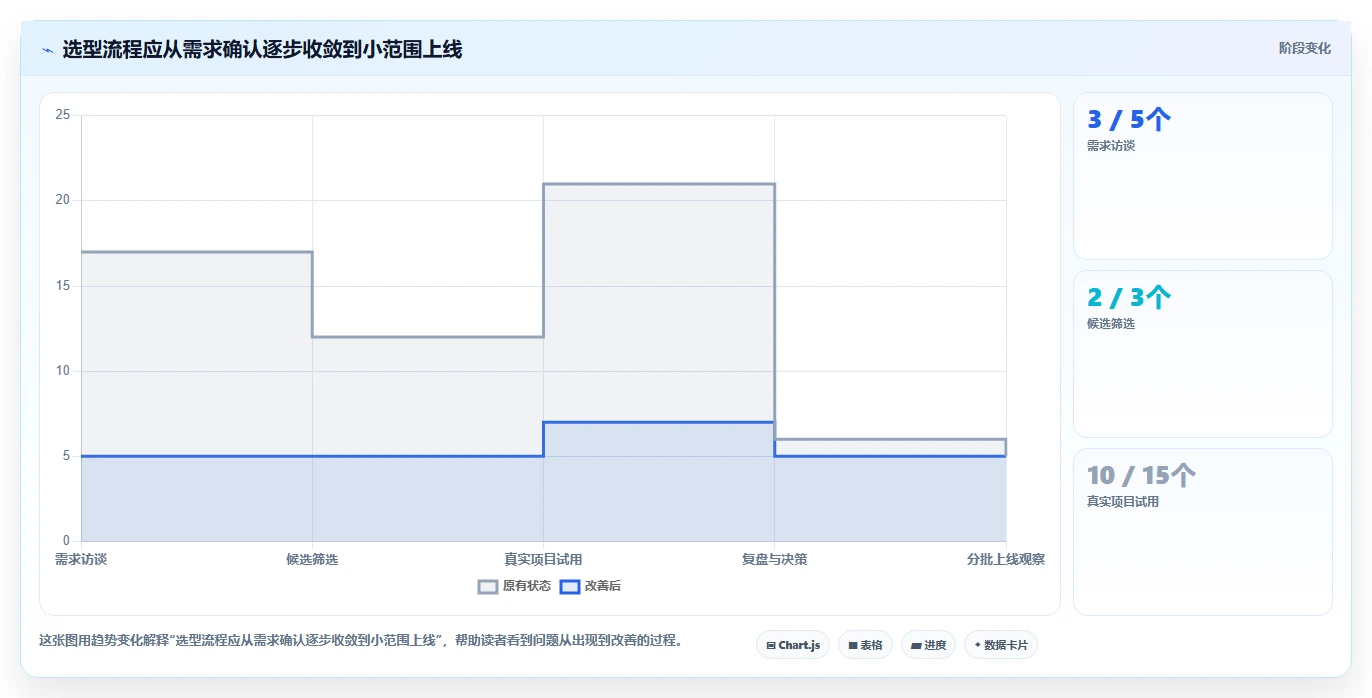Screen dimensions: 1372x698
Task: Click the Chart.js tag
Action: pyautogui.click(x=793, y=645)
